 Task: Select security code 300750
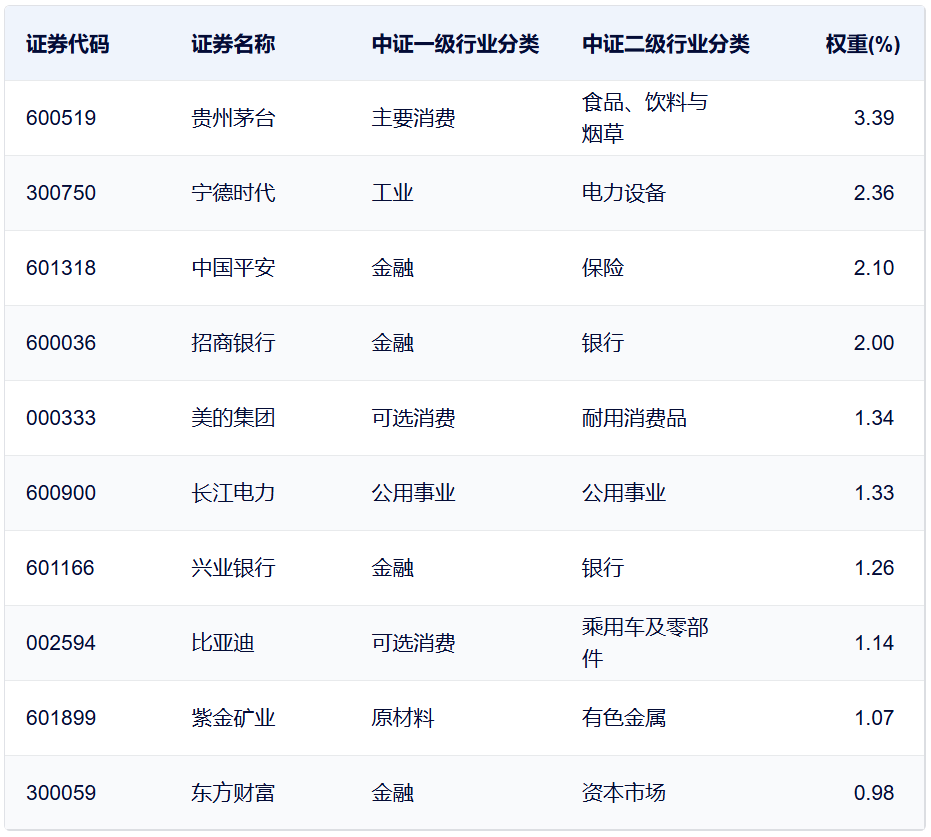coord(61,192)
